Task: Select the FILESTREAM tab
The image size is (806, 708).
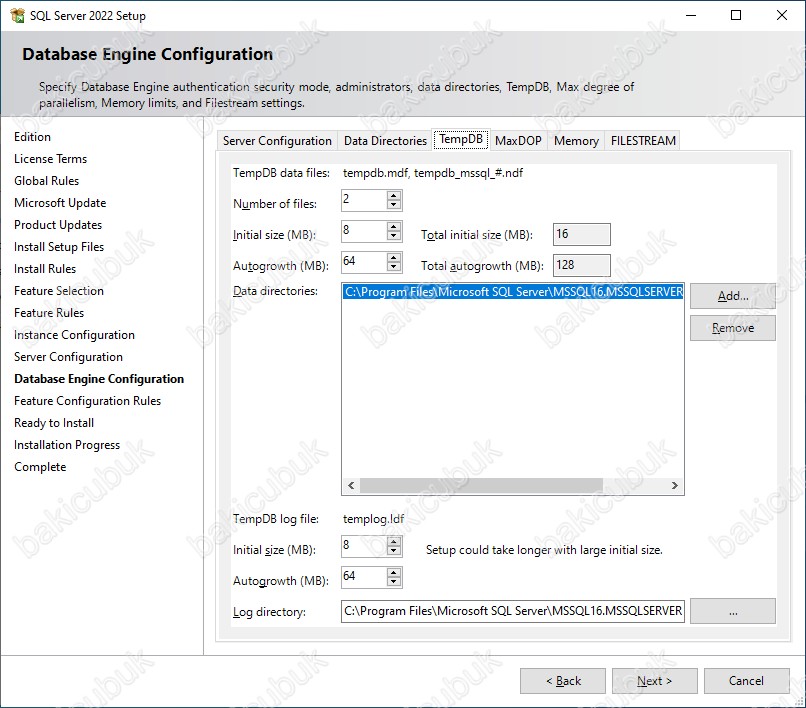Action: click(x=643, y=141)
